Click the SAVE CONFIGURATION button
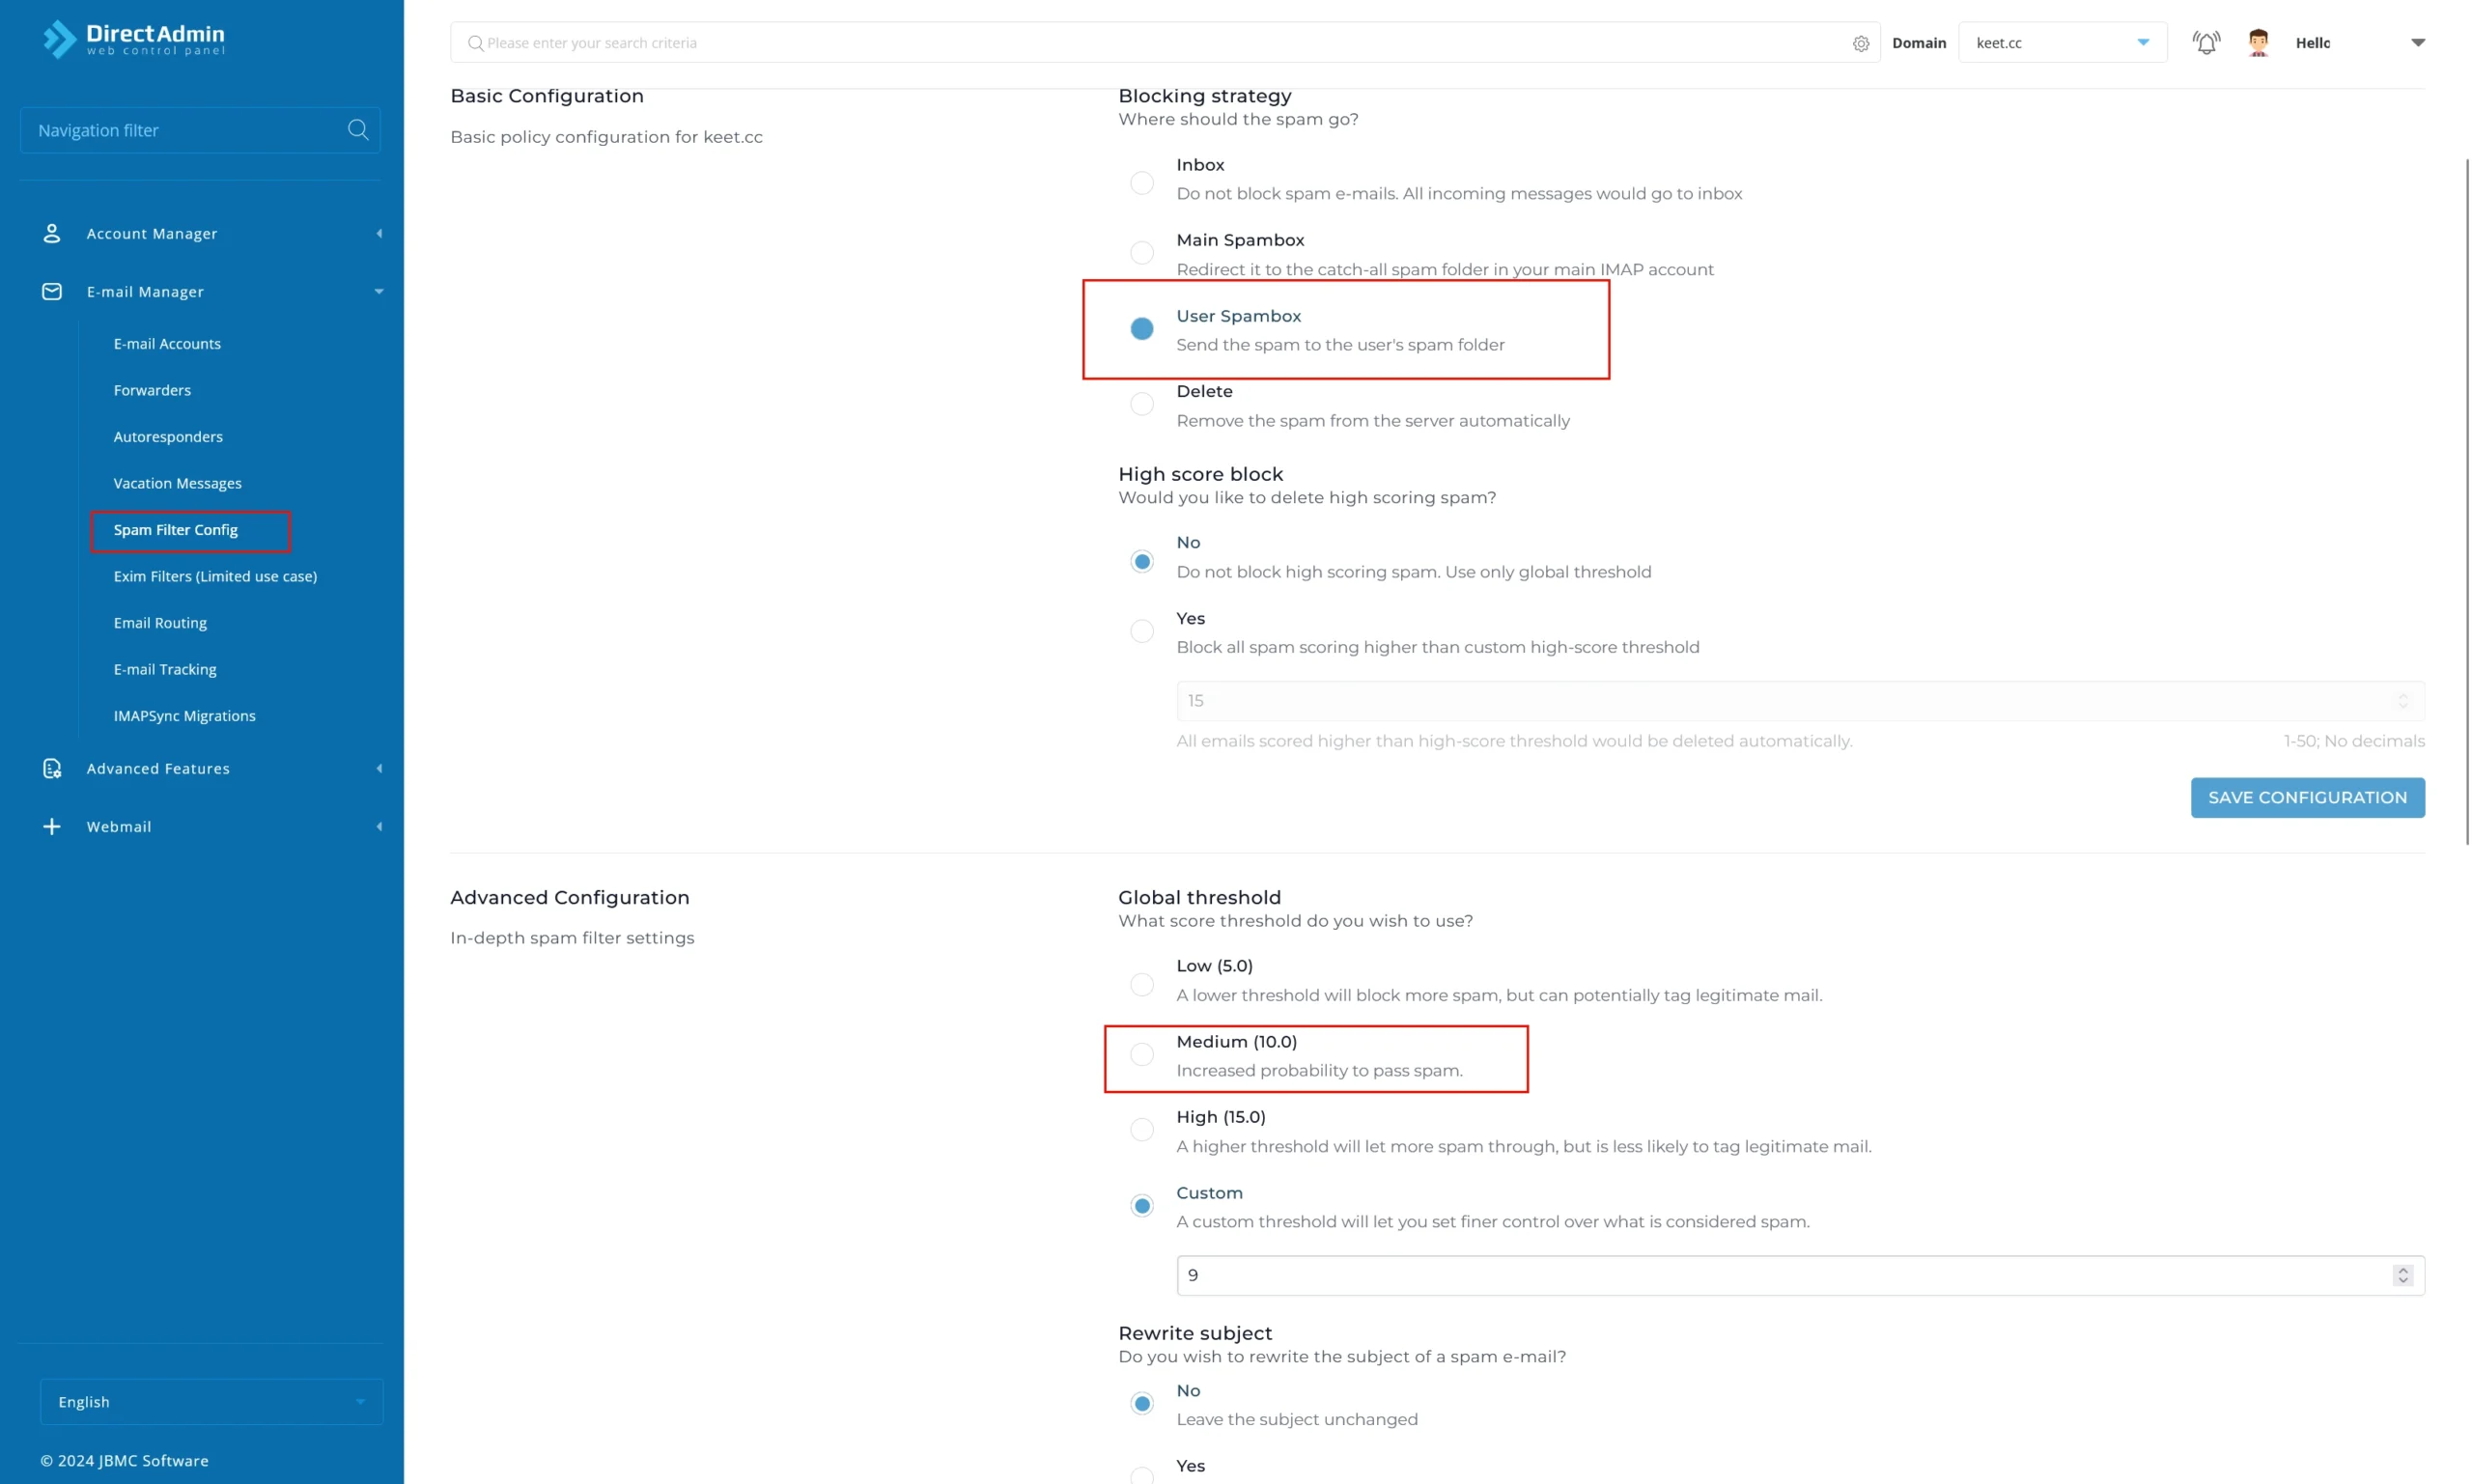Viewport: 2472px width, 1484px height. [2307, 798]
